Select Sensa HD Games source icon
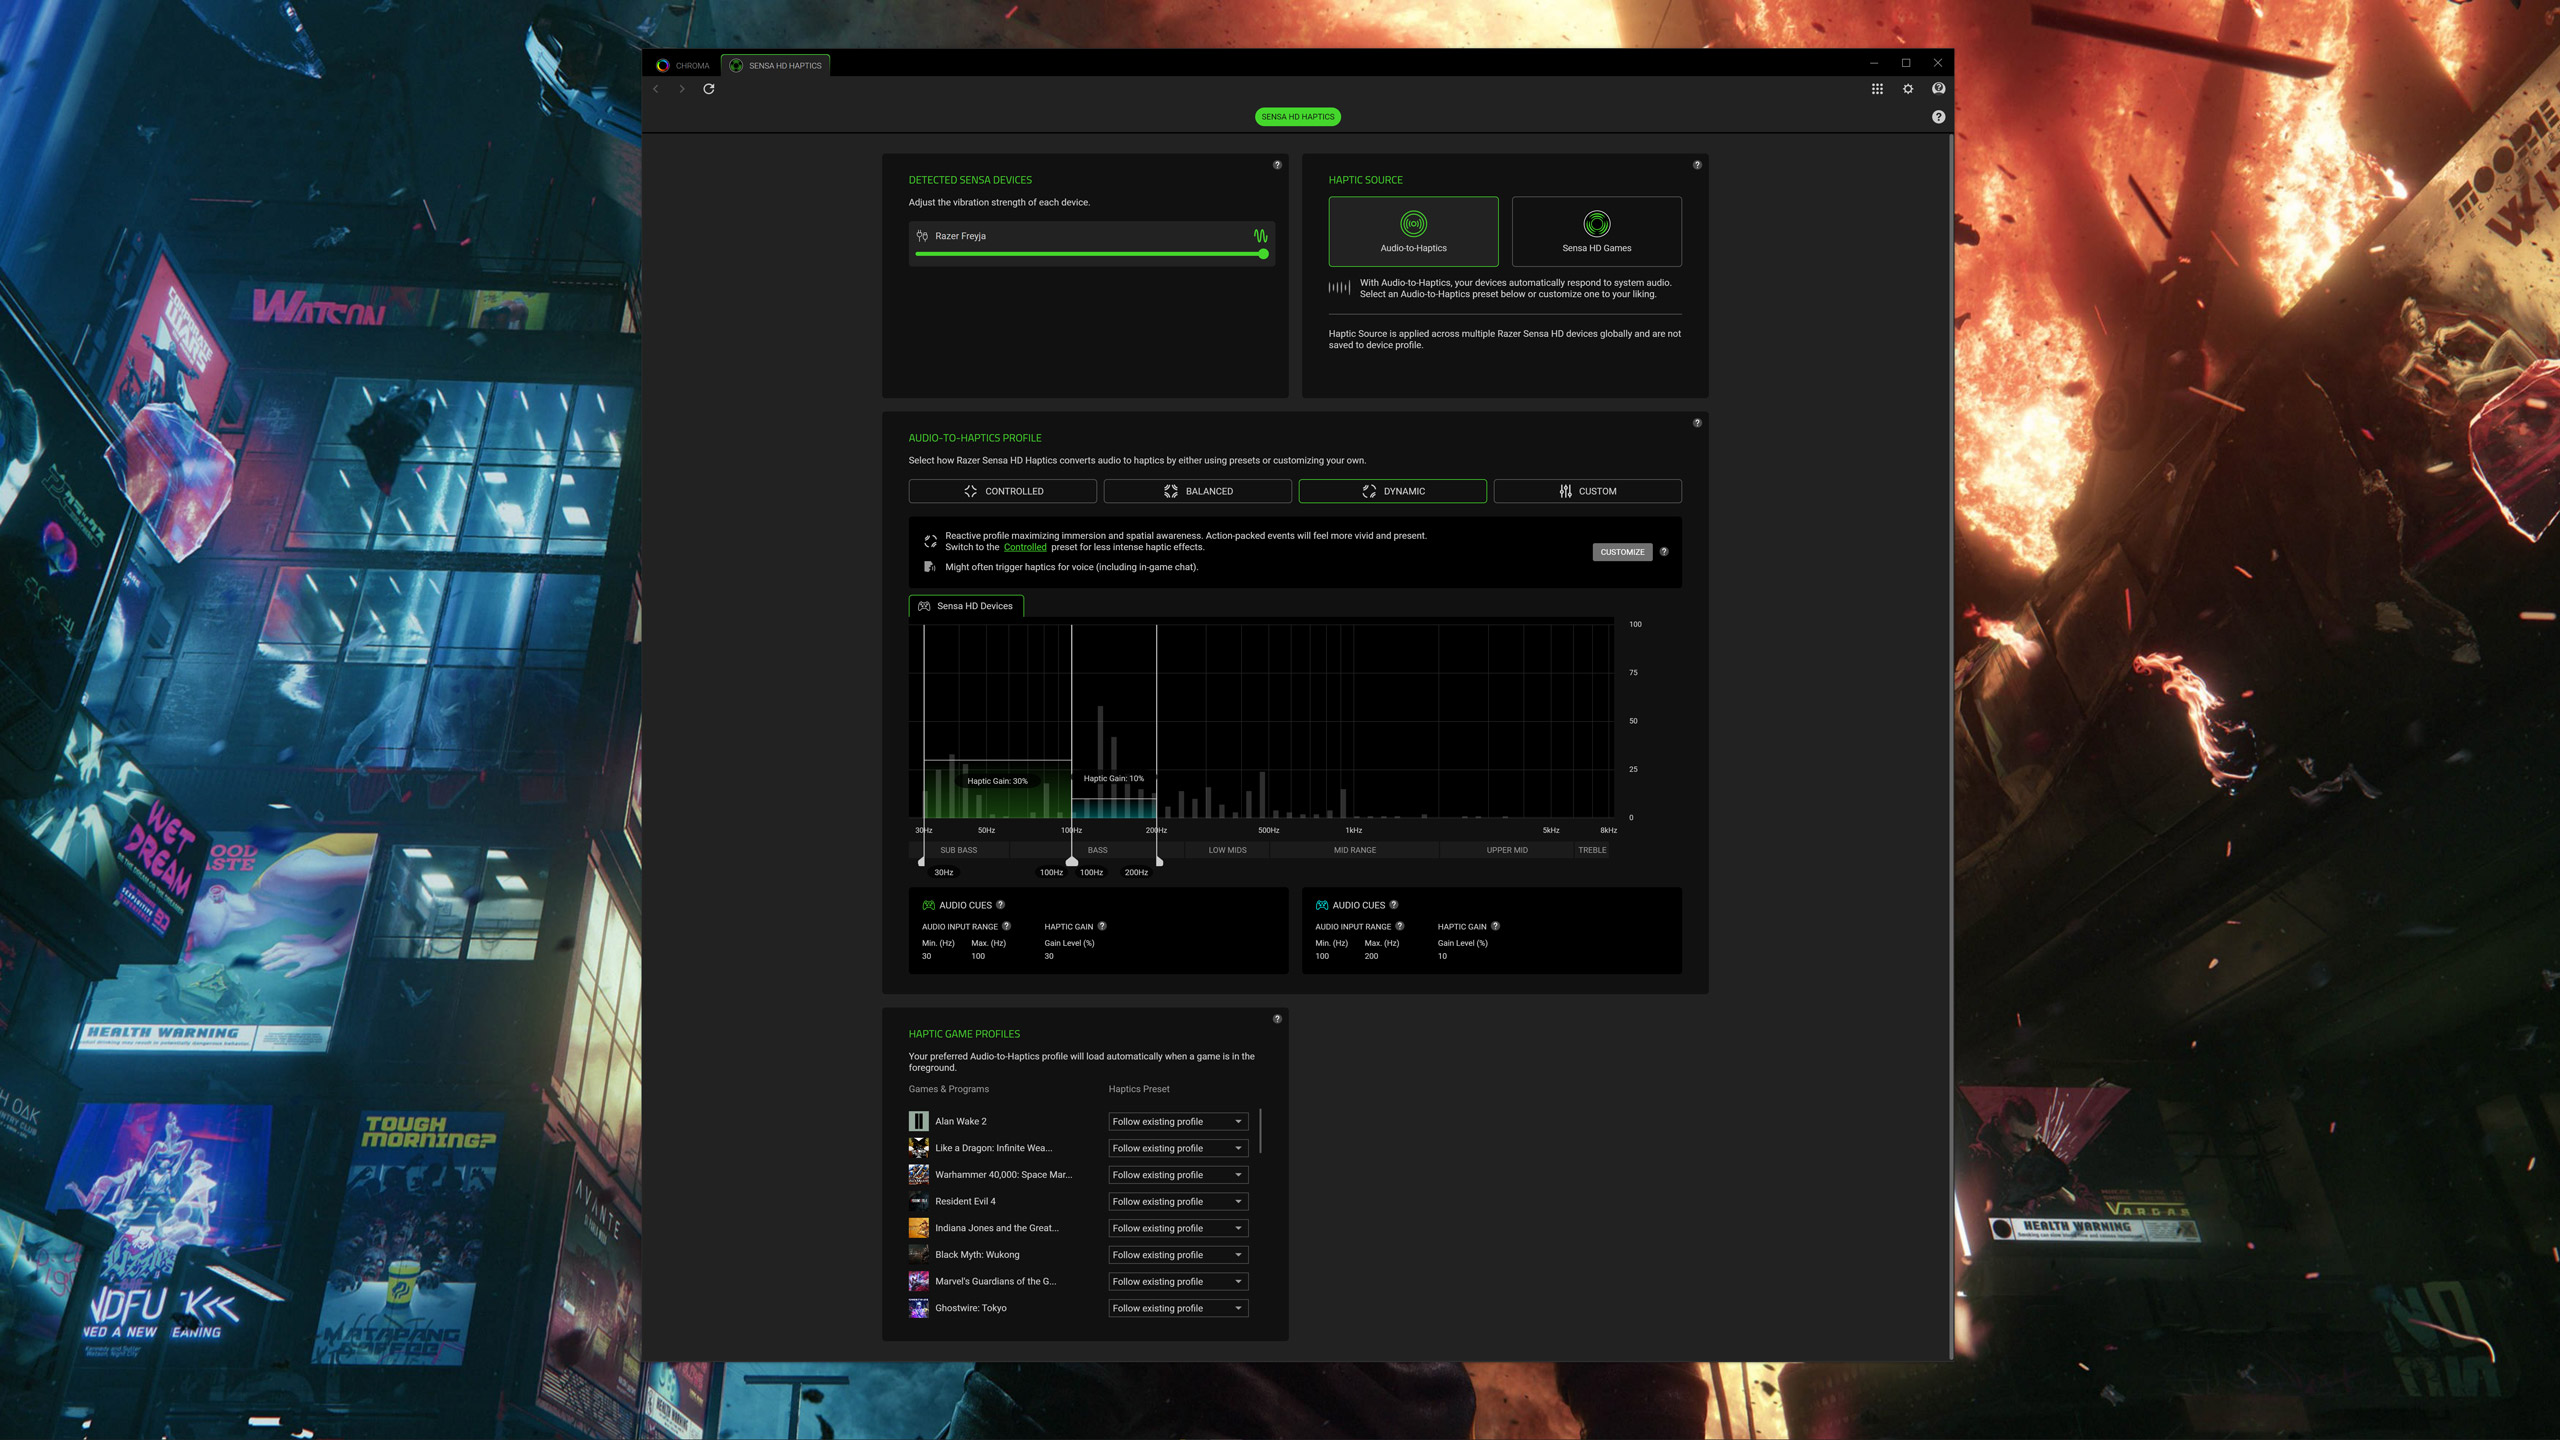Image resolution: width=2560 pixels, height=1440 pixels. [x=1596, y=223]
